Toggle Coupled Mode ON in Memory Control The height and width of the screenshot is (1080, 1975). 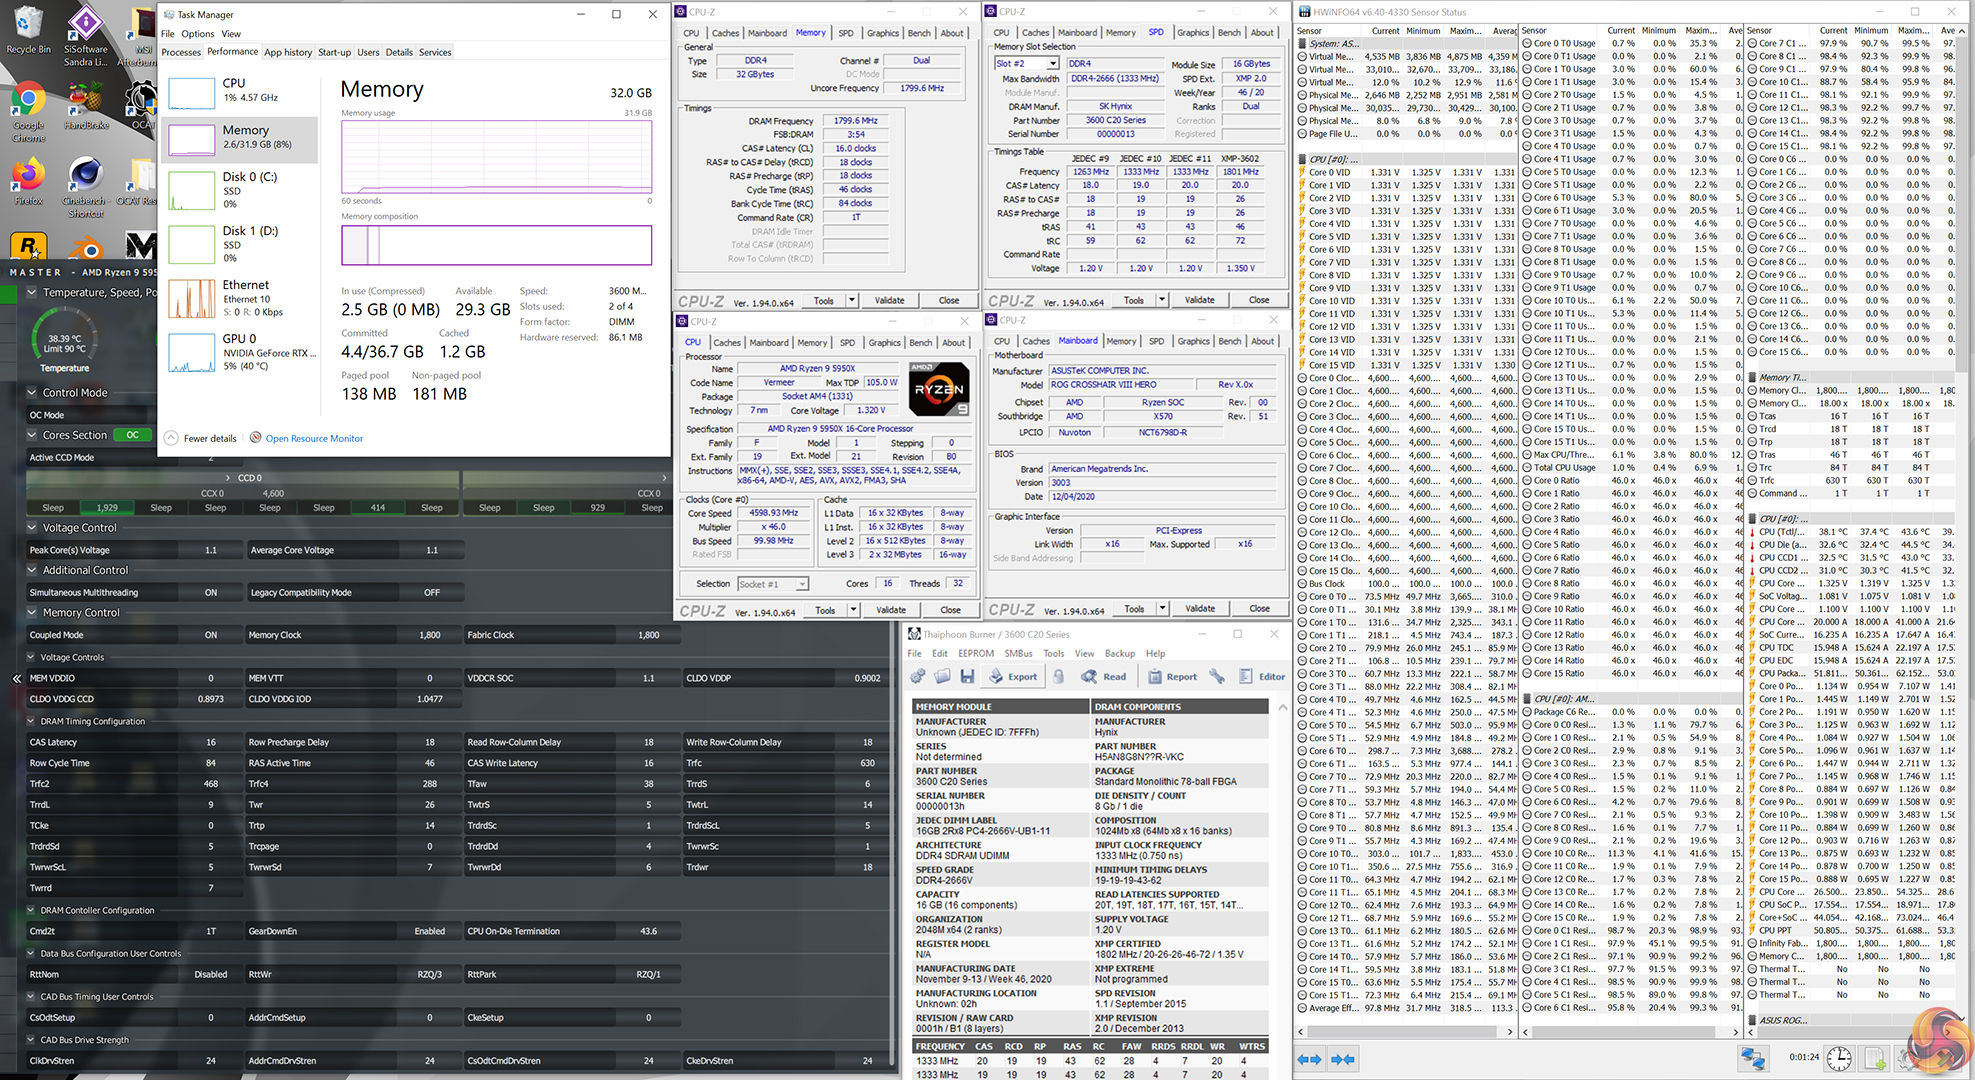click(x=210, y=635)
